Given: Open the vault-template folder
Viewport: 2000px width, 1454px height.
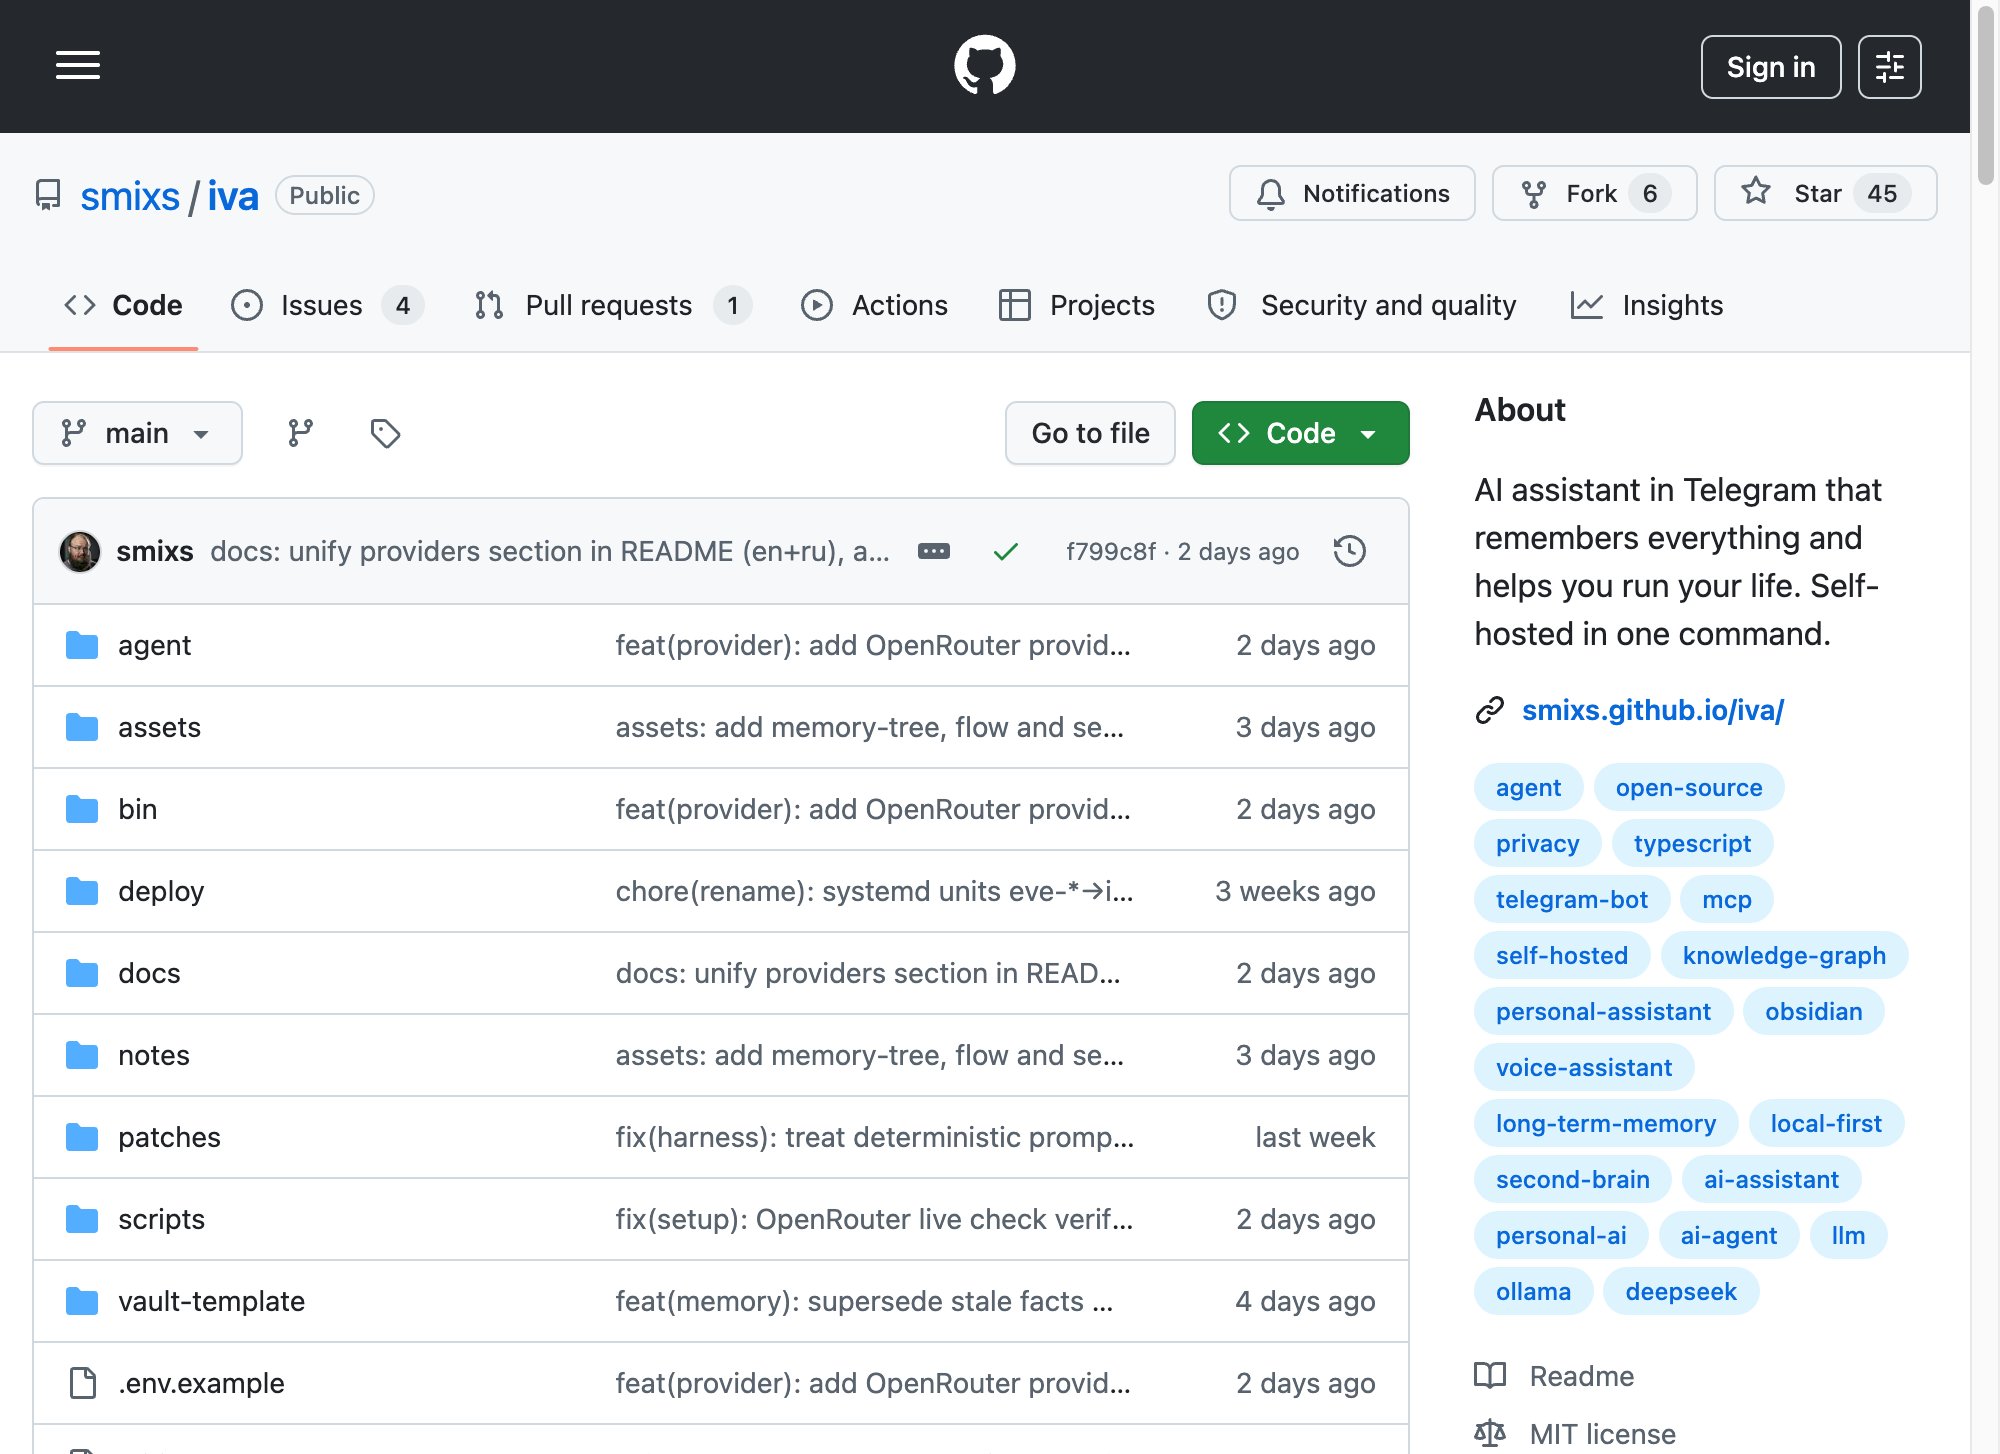Looking at the screenshot, I should [x=211, y=1301].
